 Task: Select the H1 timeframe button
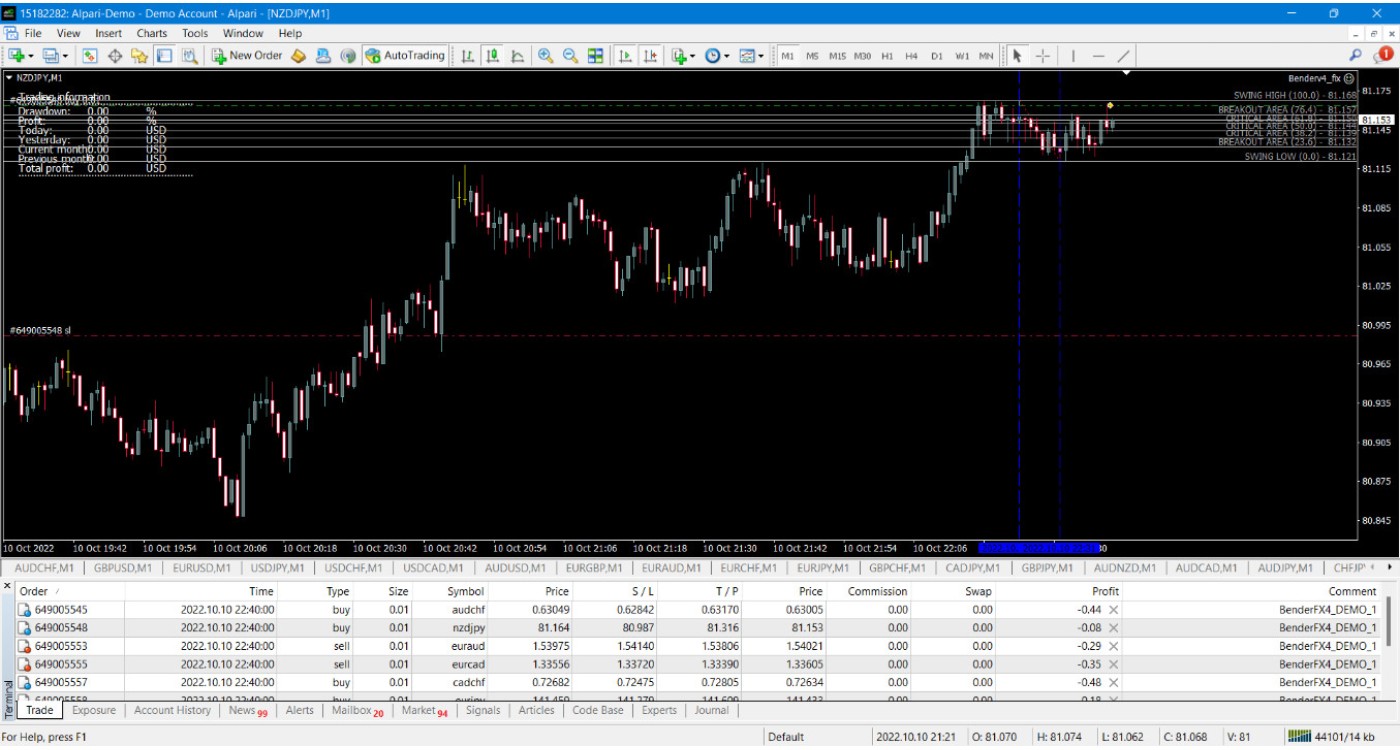pos(887,56)
